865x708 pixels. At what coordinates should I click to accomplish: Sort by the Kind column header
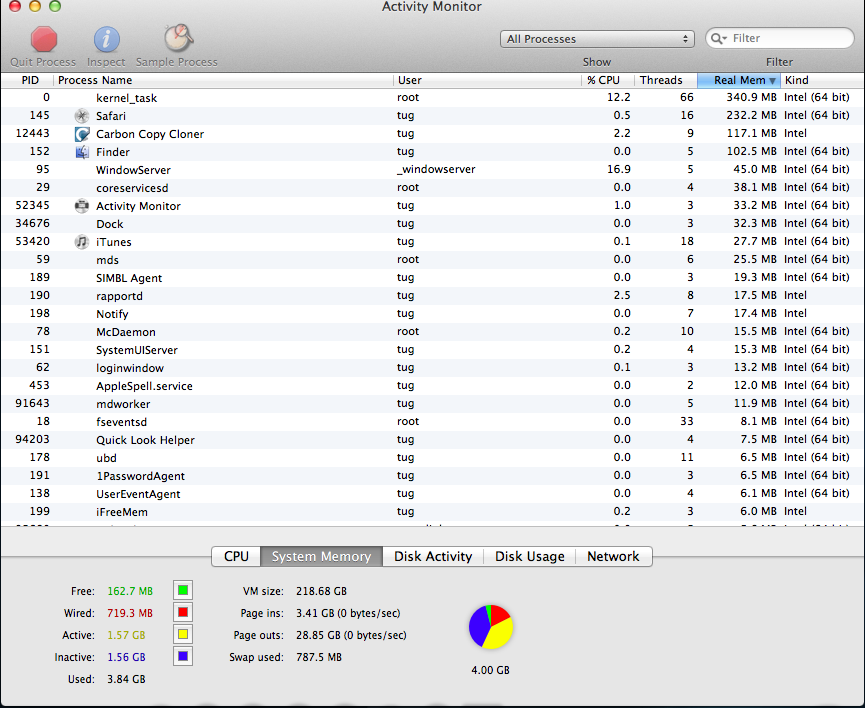[x=822, y=80]
